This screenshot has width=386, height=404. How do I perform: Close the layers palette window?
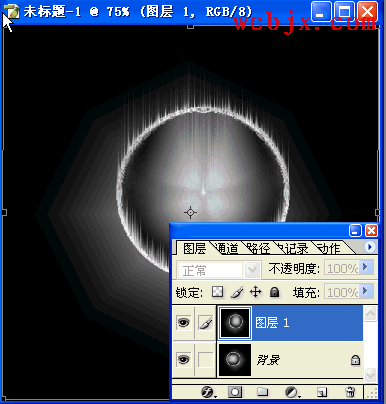tap(371, 230)
